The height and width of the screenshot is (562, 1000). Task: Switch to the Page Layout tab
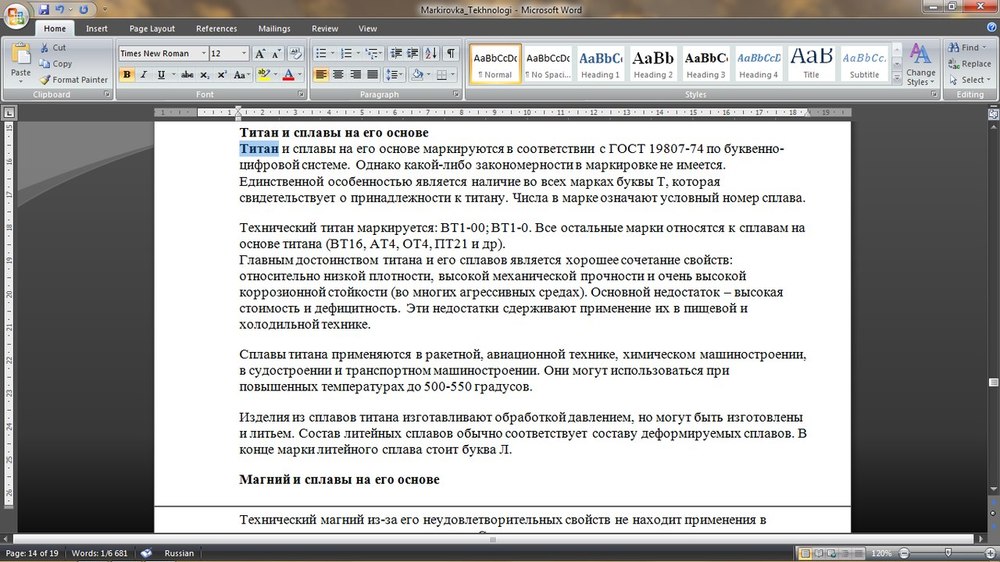[x=152, y=29]
